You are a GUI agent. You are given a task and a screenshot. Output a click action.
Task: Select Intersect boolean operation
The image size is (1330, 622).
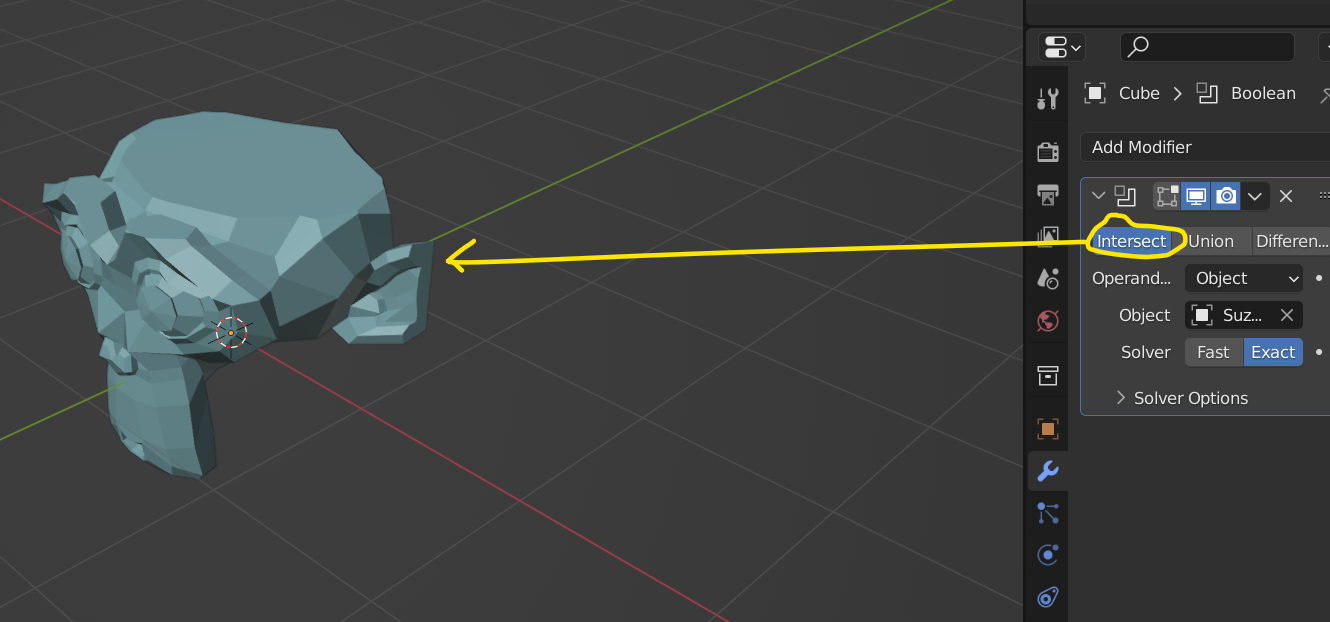coord(1131,241)
